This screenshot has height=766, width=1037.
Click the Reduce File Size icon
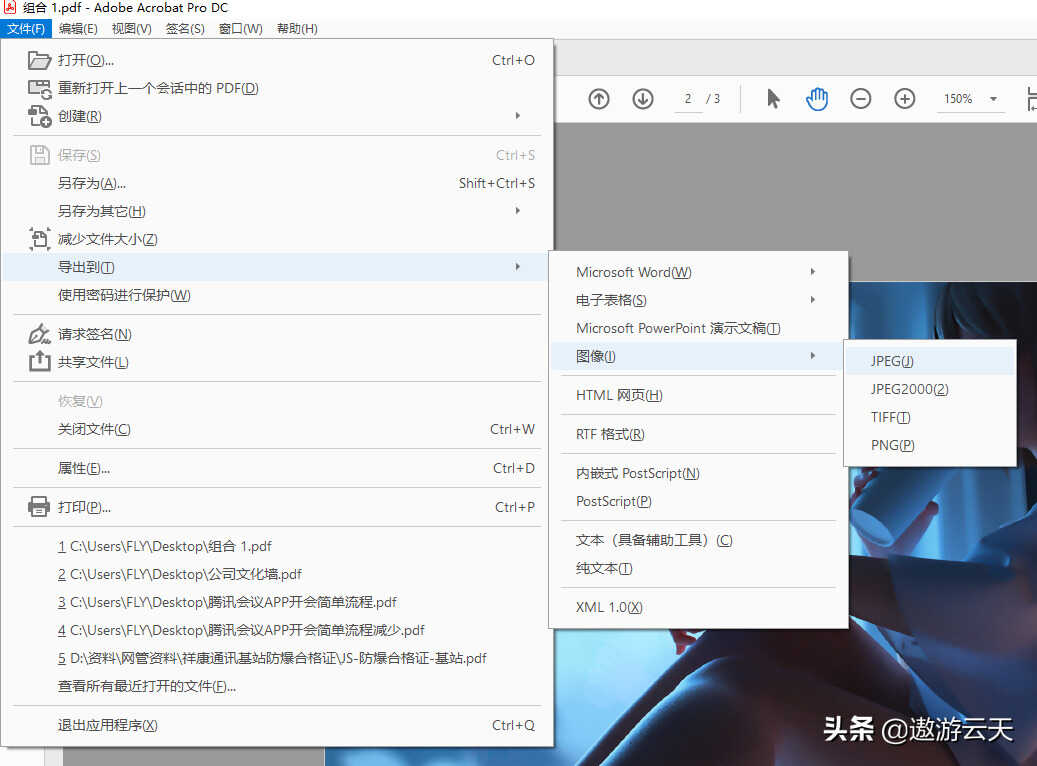tap(39, 239)
